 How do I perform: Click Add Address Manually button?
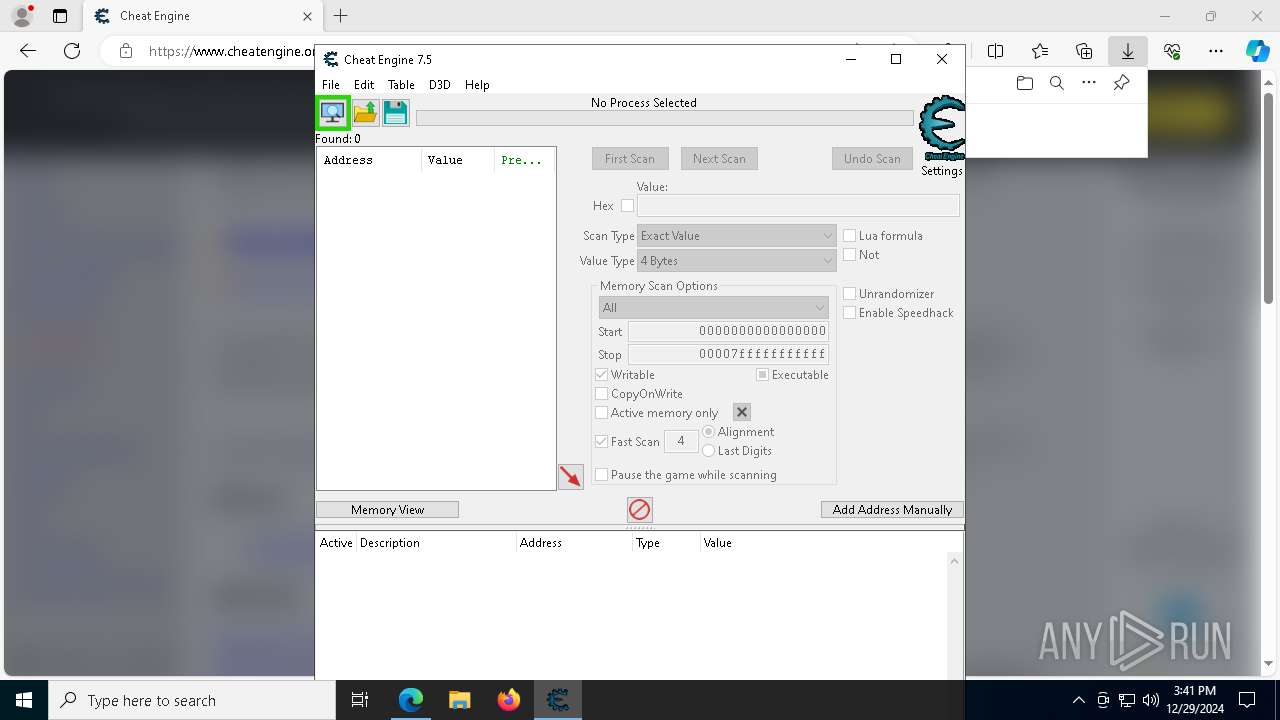(893, 510)
